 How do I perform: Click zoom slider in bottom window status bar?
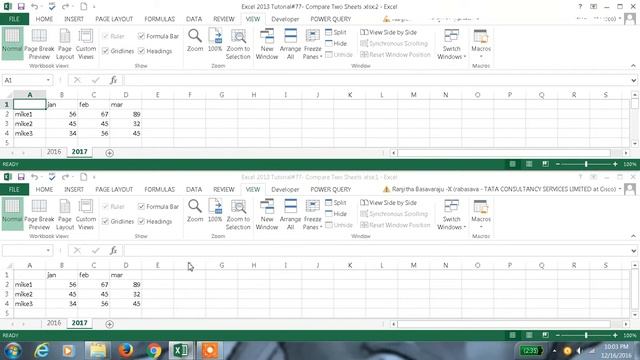click(586, 335)
